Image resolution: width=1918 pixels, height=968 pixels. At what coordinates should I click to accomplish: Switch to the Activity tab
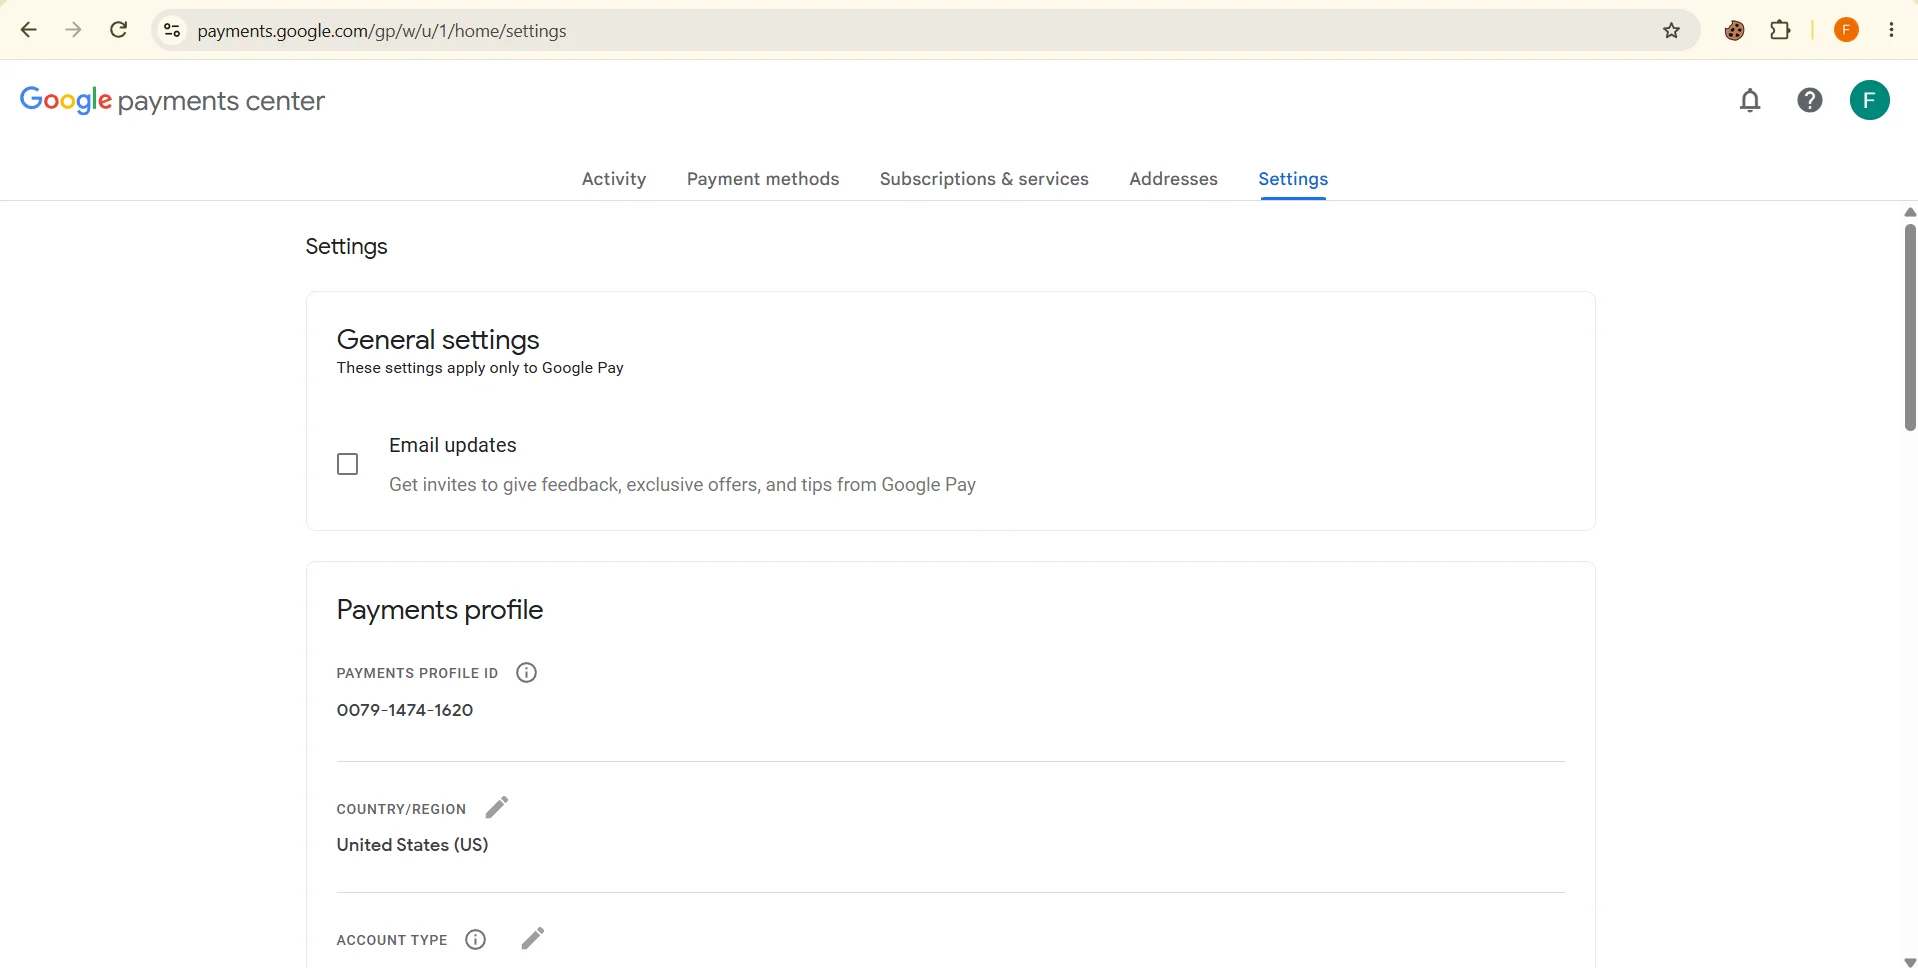click(x=614, y=179)
